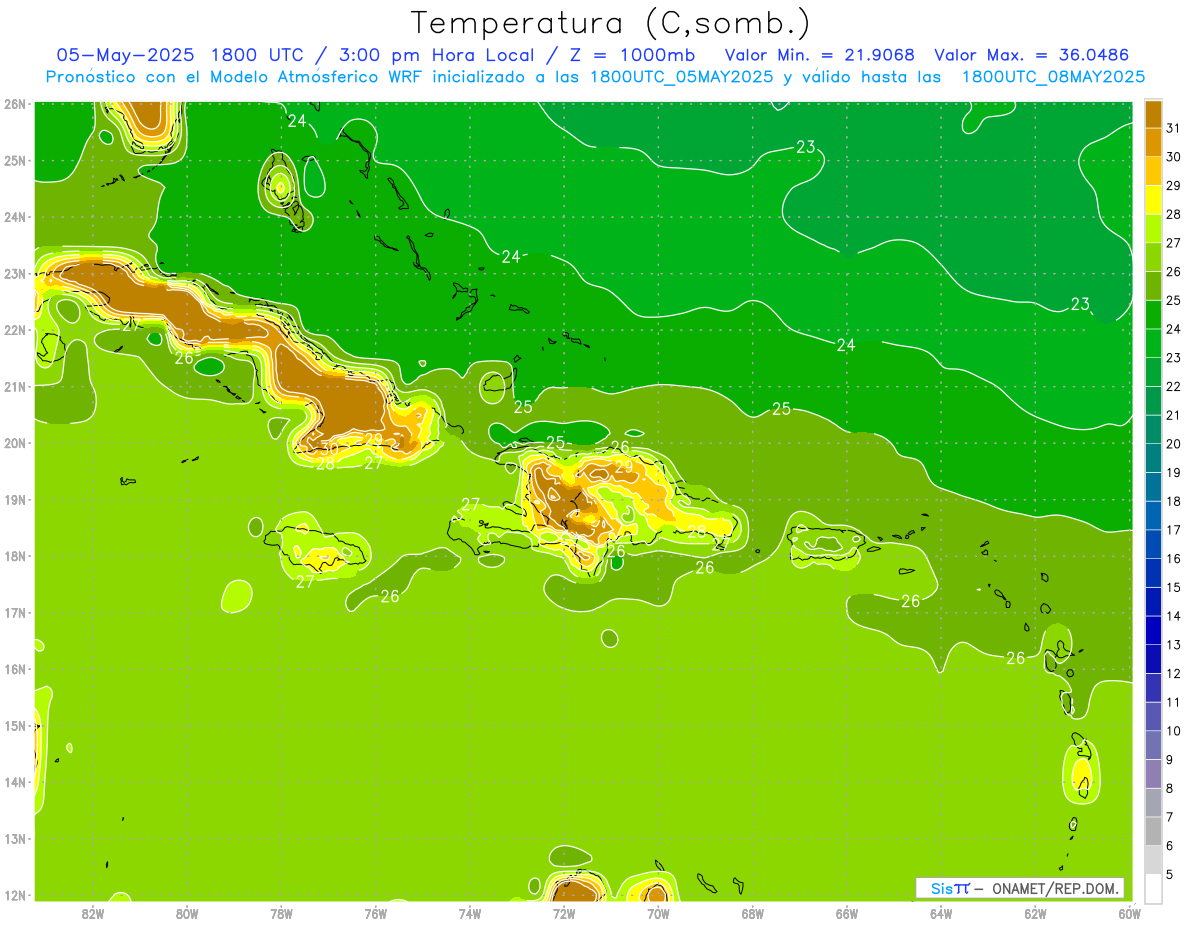The height and width of the screenshot is (927, 1200).
Task: Click the '24N' latitude axis label
Action: [15, 217]
